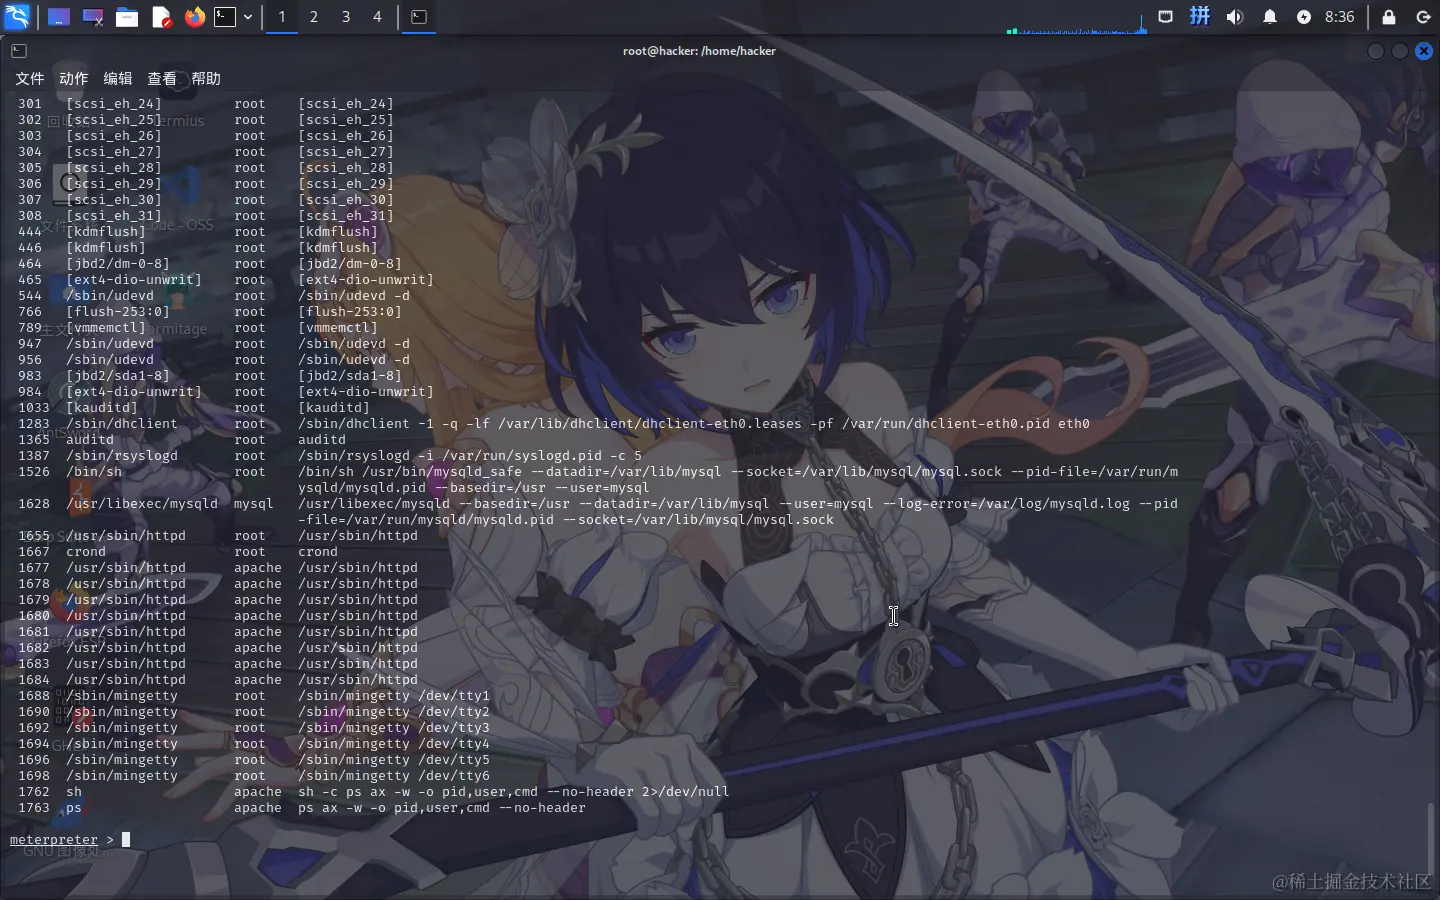Click the 'crond' process name for PID 1667
This screenshot has height=900, width=1440.
(x=86, y=552)
